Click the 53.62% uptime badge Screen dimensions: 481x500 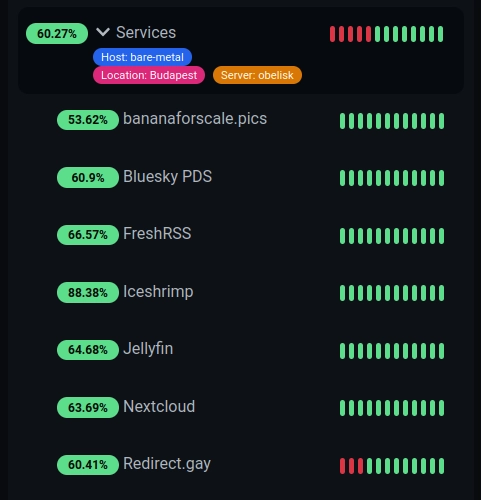pos(88,120)
